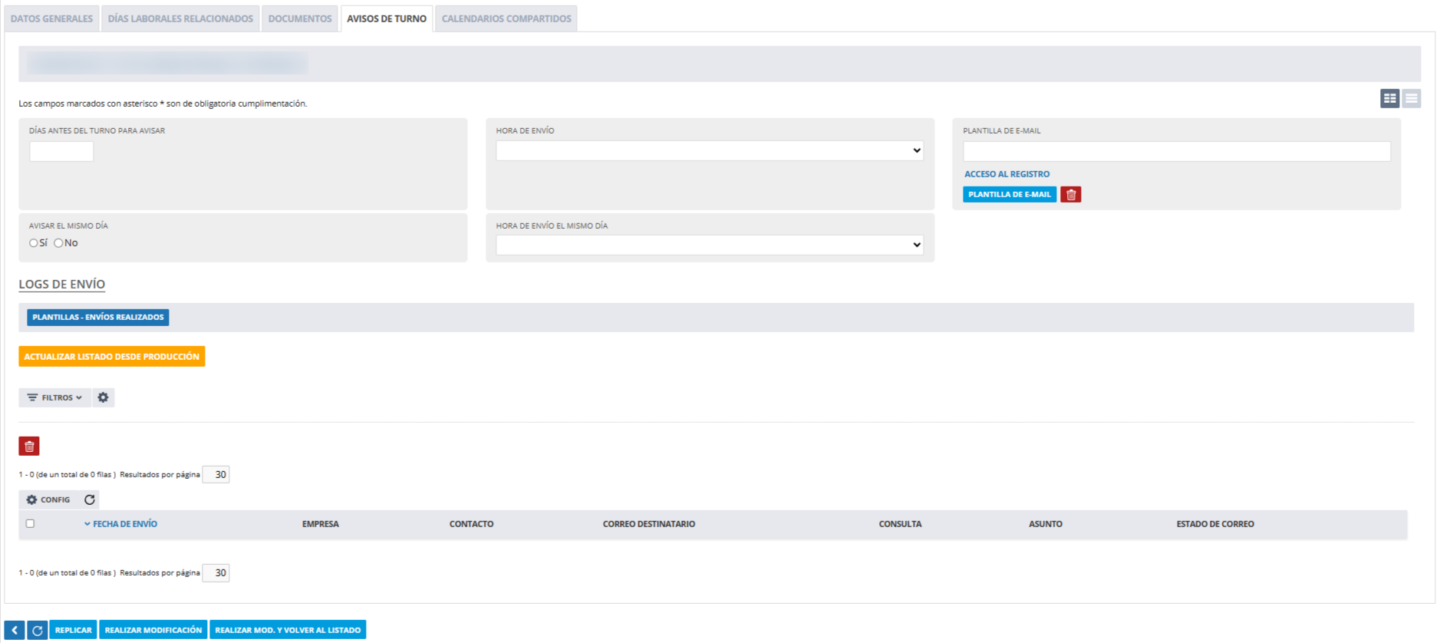
Task: Click the Actualizar listado desde producción button
Action: coord(112,356)
